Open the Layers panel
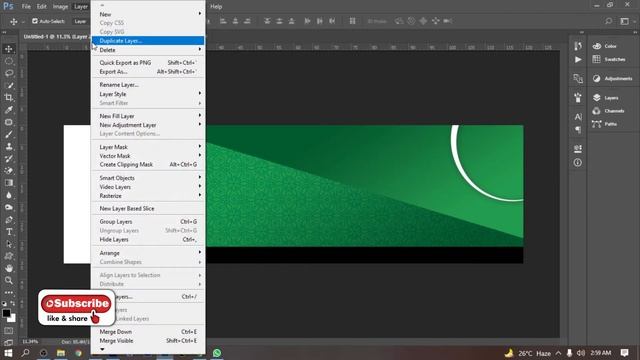Image resolution: width=640 pixels, height=360 pixels. 606,98
